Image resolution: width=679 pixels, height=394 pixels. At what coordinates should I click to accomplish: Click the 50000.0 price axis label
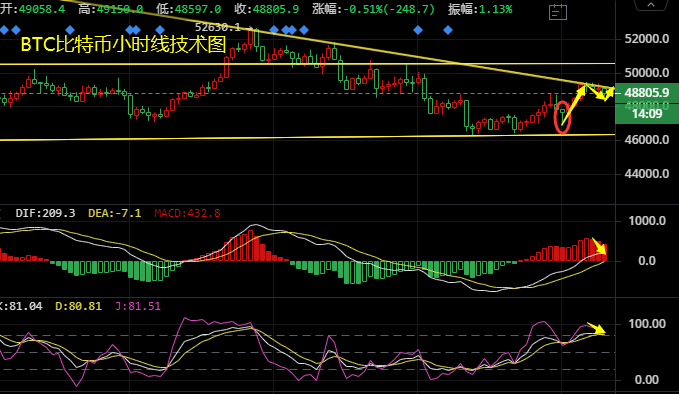647,73
